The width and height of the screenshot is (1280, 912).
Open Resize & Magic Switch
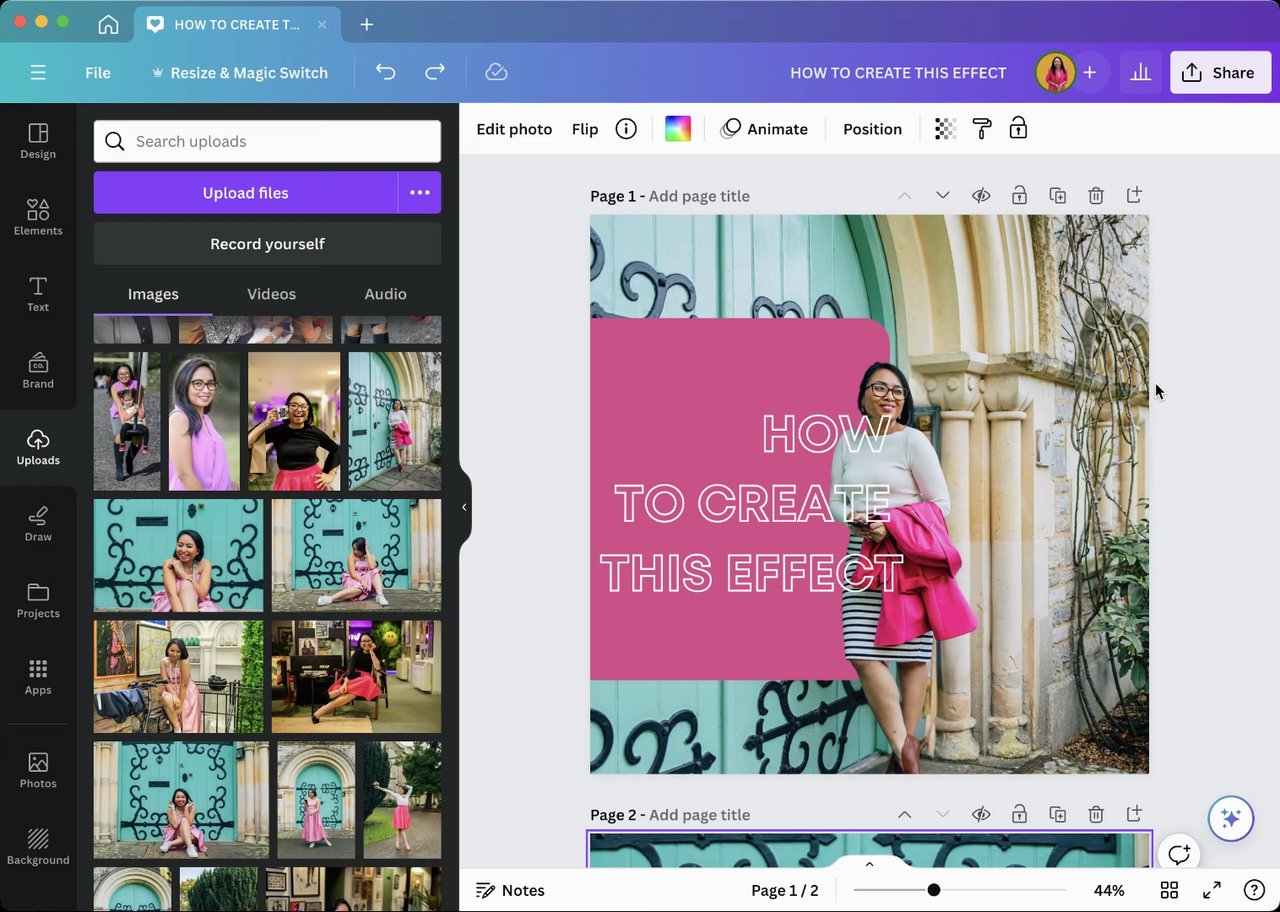click(239, 73)
